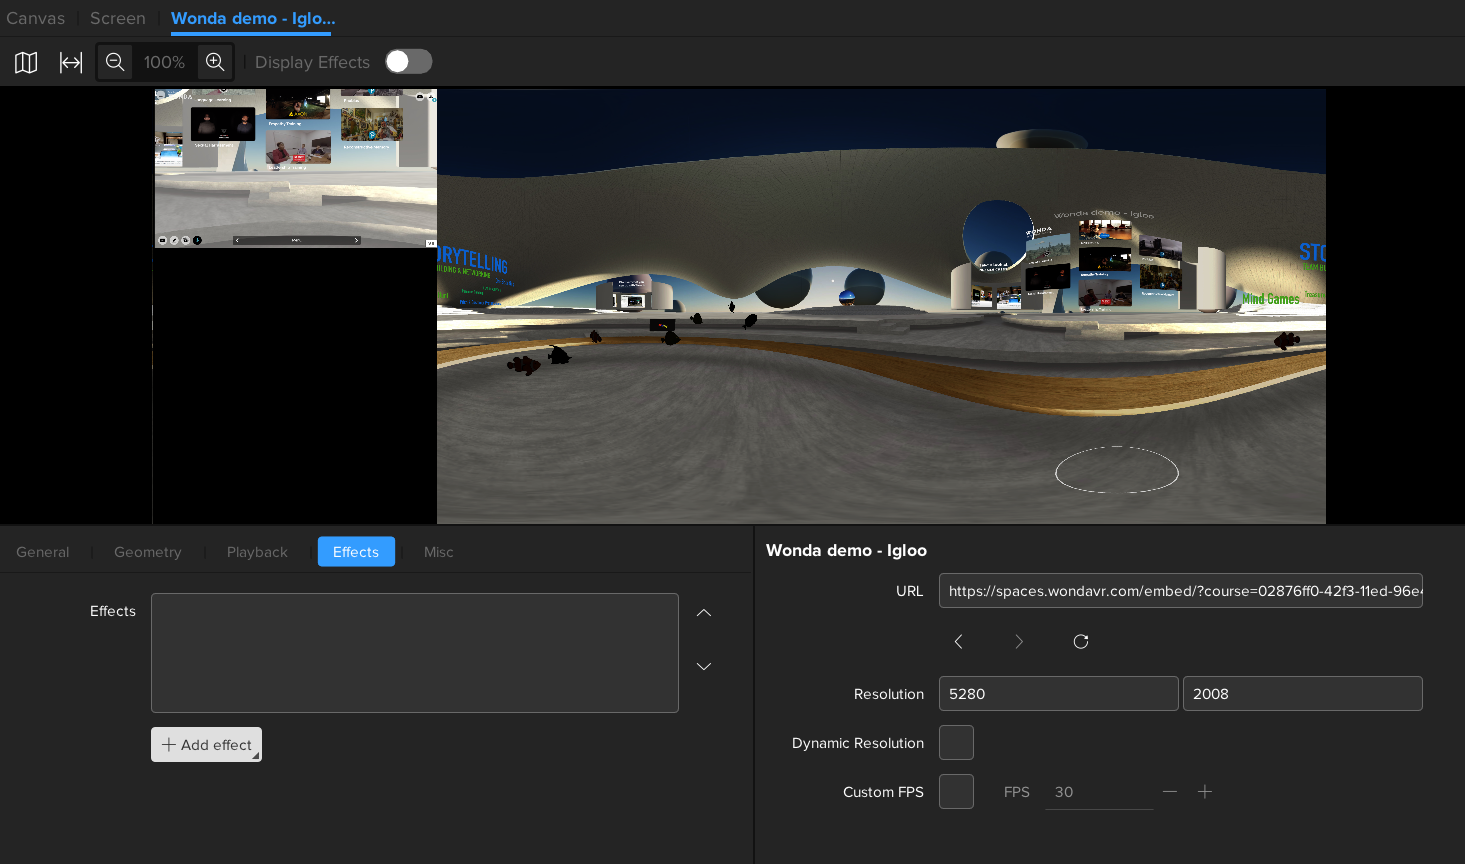Switch to the Geometry tab
This screenshot has height=864, width=1465.
click(x=147, y=552)
